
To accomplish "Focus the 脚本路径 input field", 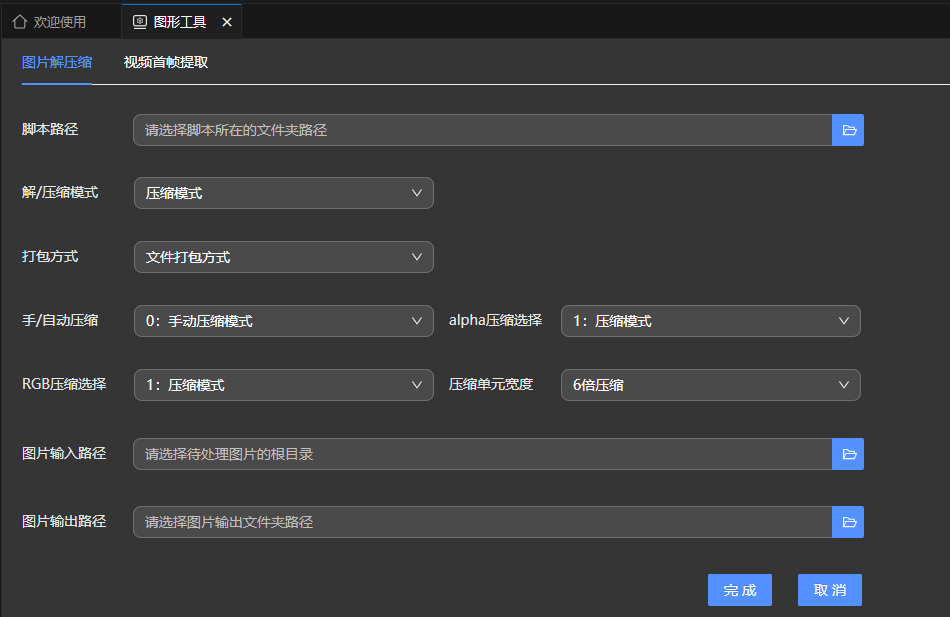I will coord(482,130).
